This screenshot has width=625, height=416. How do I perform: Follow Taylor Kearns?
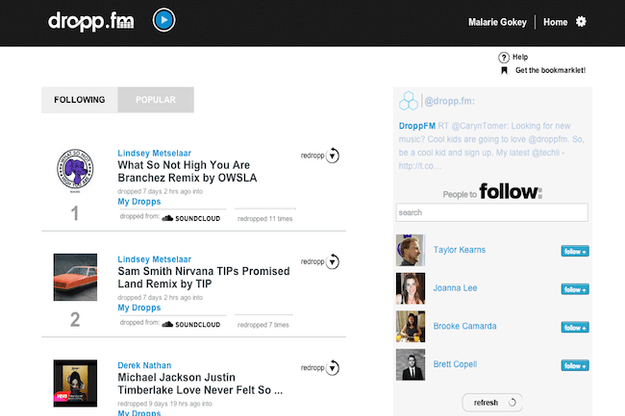pos(575,251)
